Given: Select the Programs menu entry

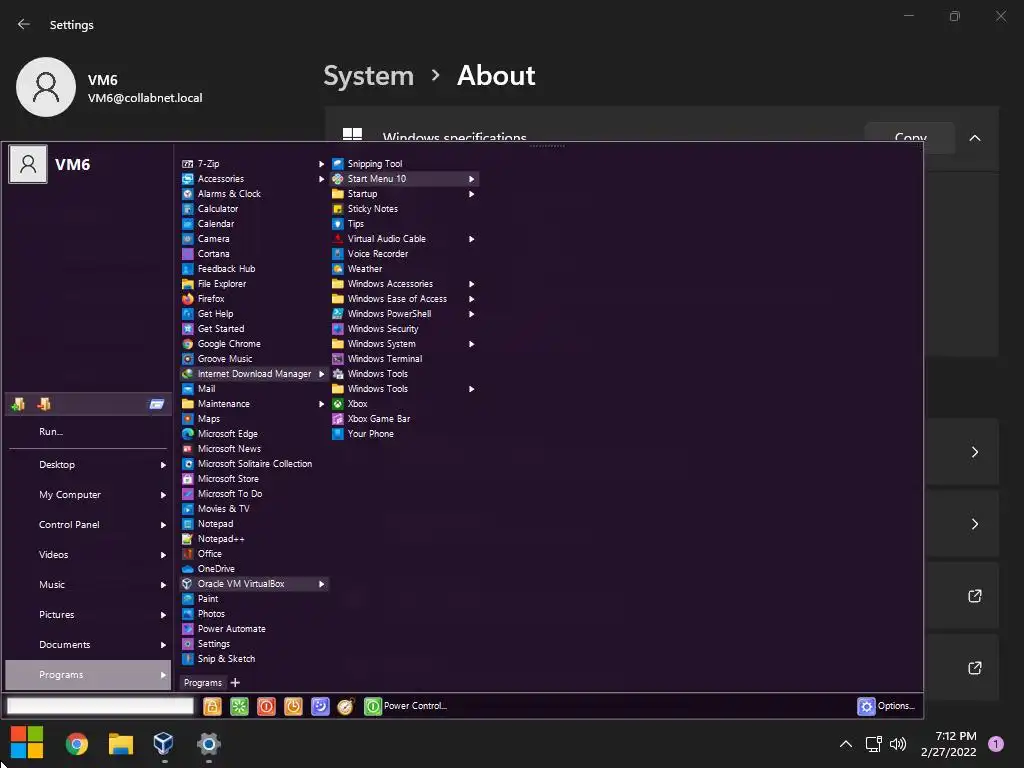Looking at the screenshot, I should pyautogui.click(x=88, y=675).
